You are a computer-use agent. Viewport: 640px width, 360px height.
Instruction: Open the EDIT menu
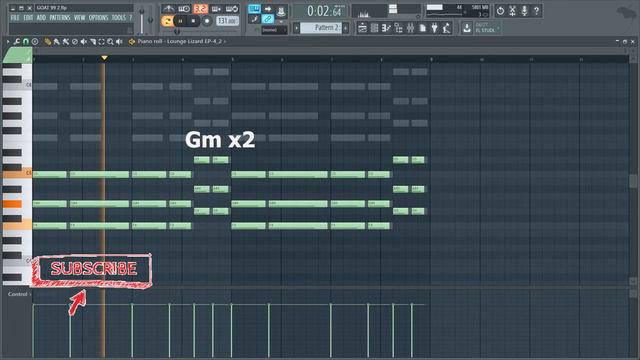tap(28, 18)
